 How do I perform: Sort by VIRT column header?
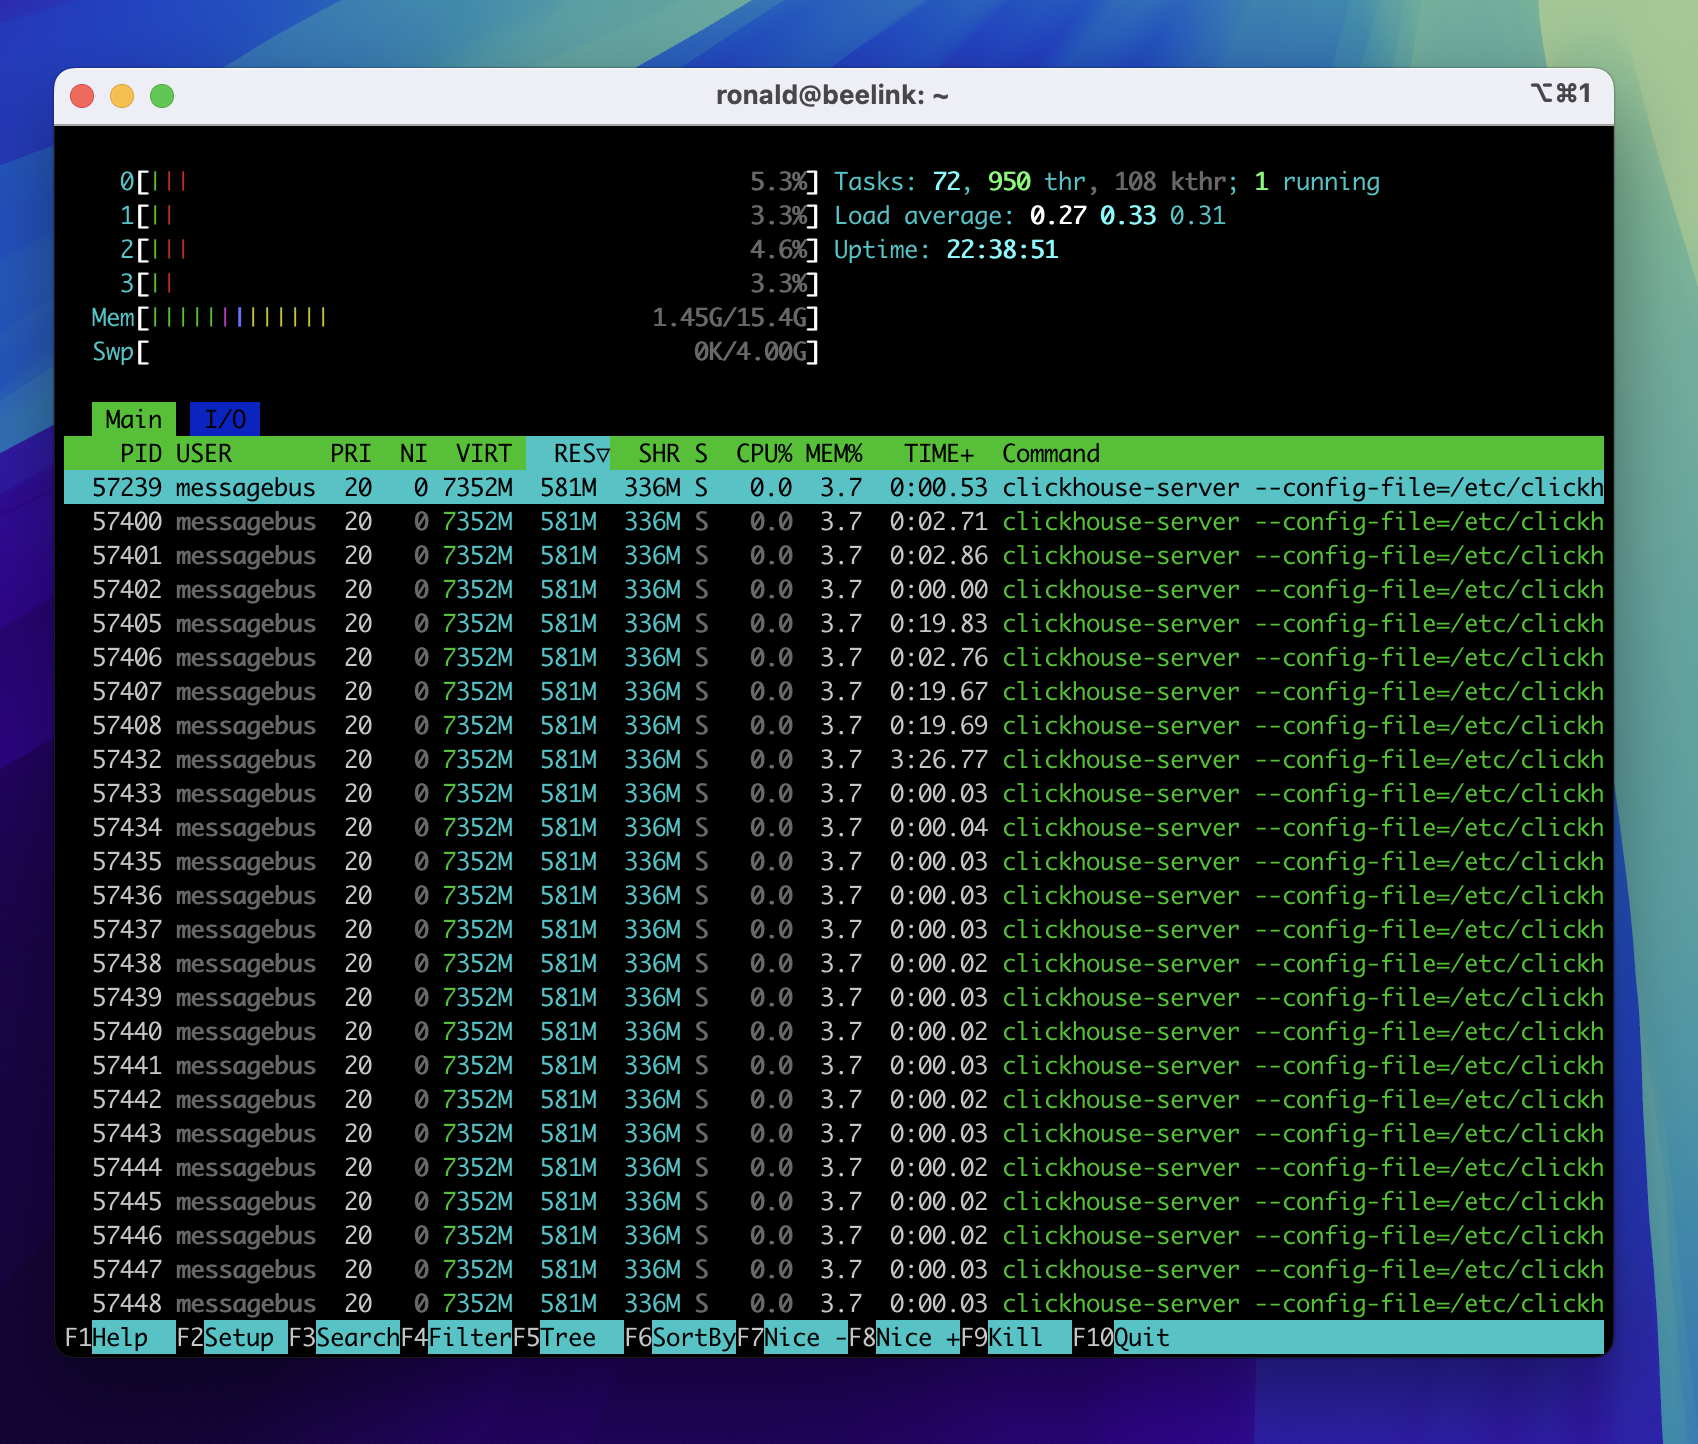coord(484,453)
